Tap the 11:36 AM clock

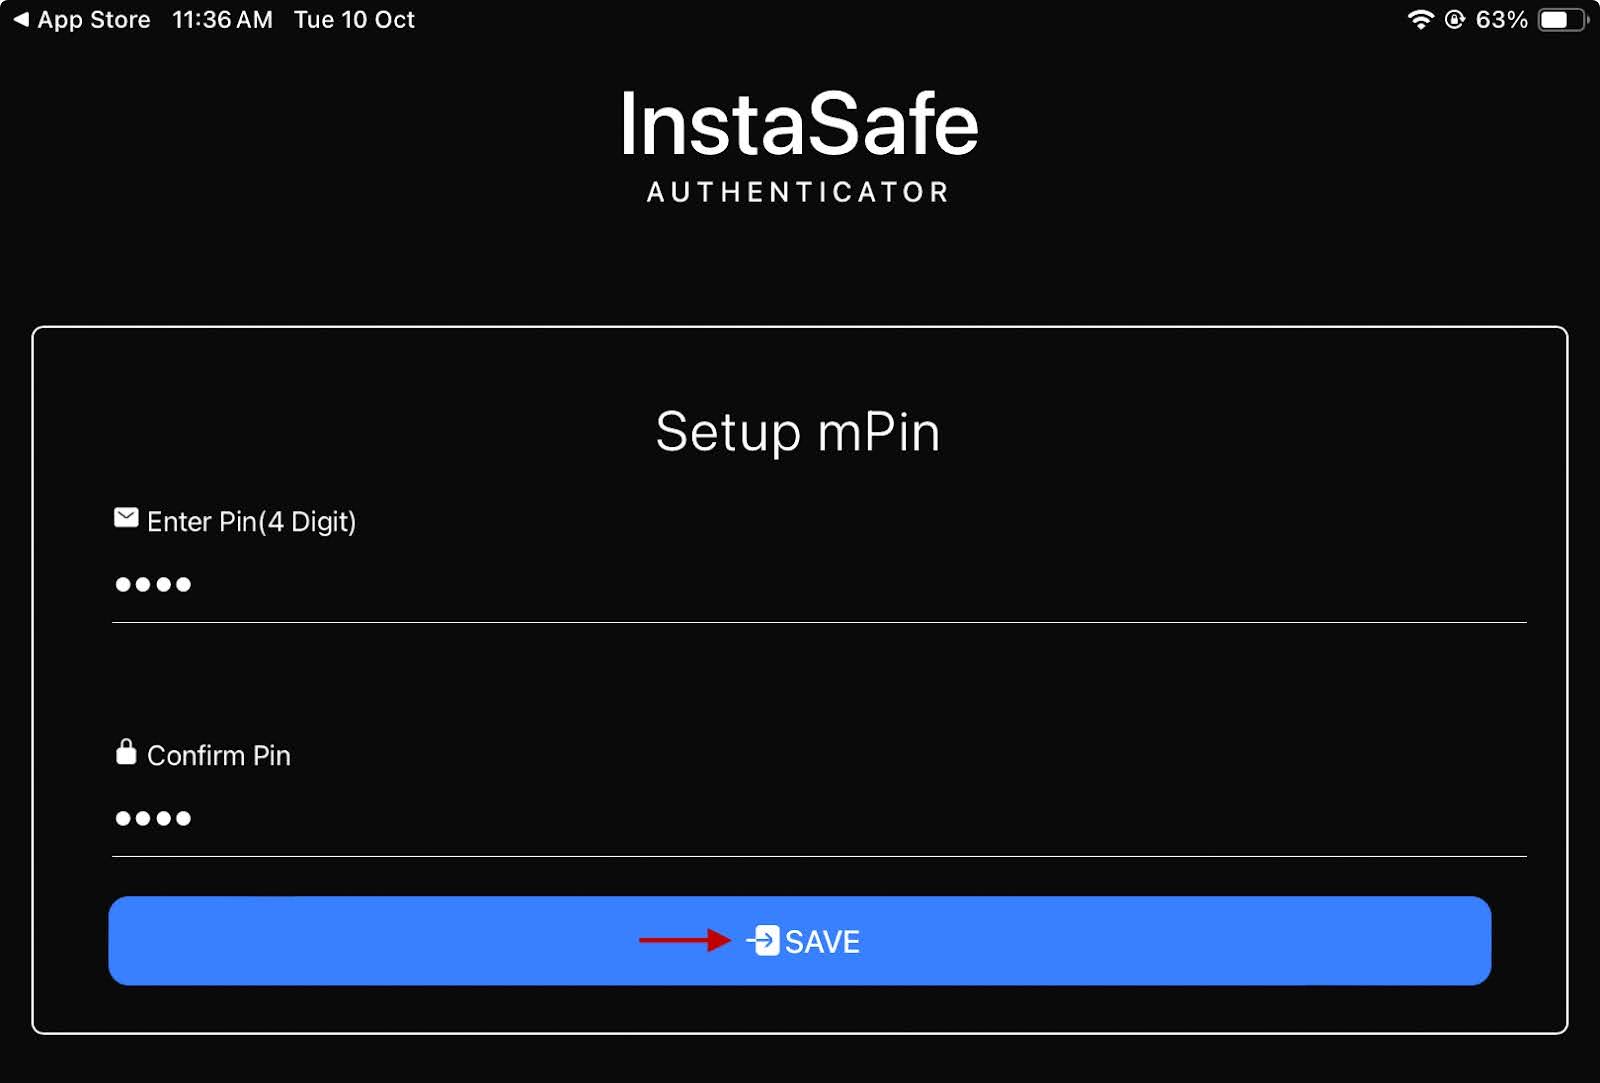222,20
